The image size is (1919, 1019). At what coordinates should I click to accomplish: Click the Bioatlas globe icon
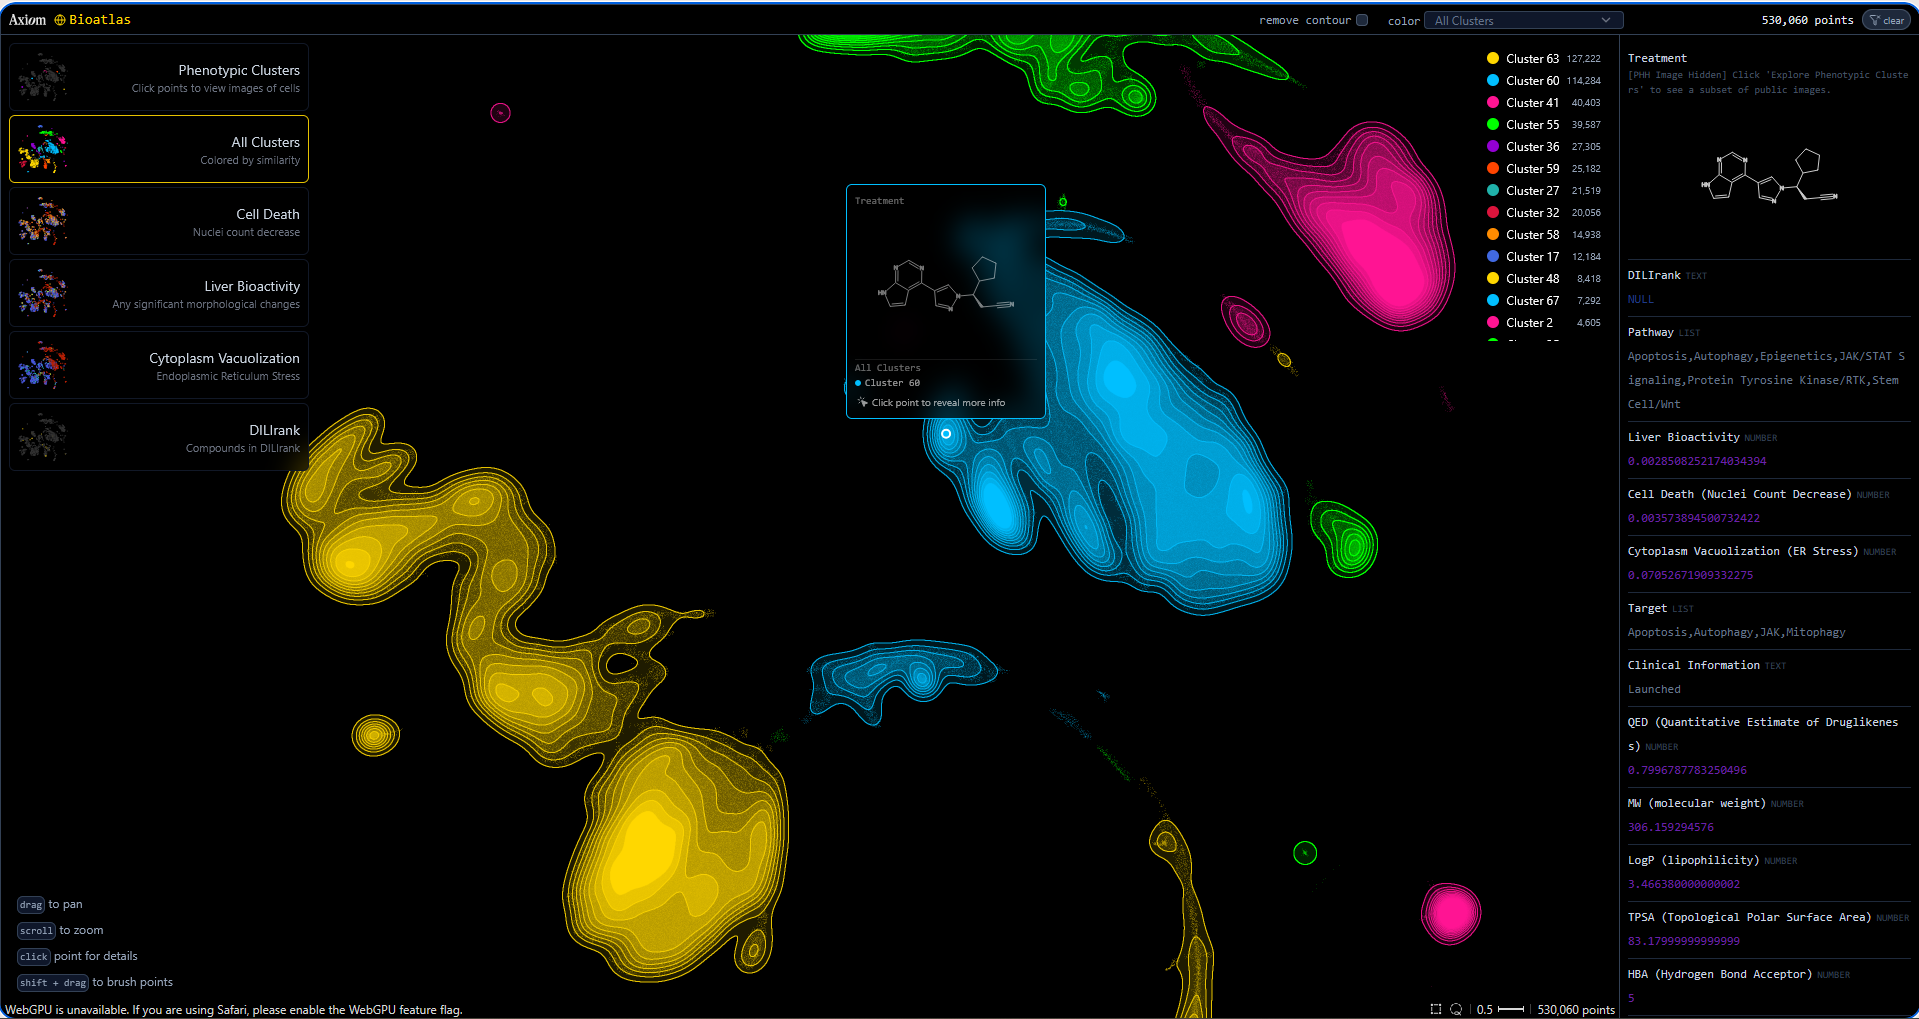pos(60,20)
